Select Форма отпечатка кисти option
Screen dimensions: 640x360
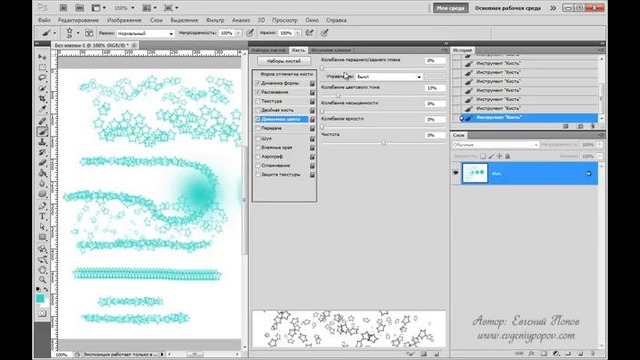[x=287, y=74]
